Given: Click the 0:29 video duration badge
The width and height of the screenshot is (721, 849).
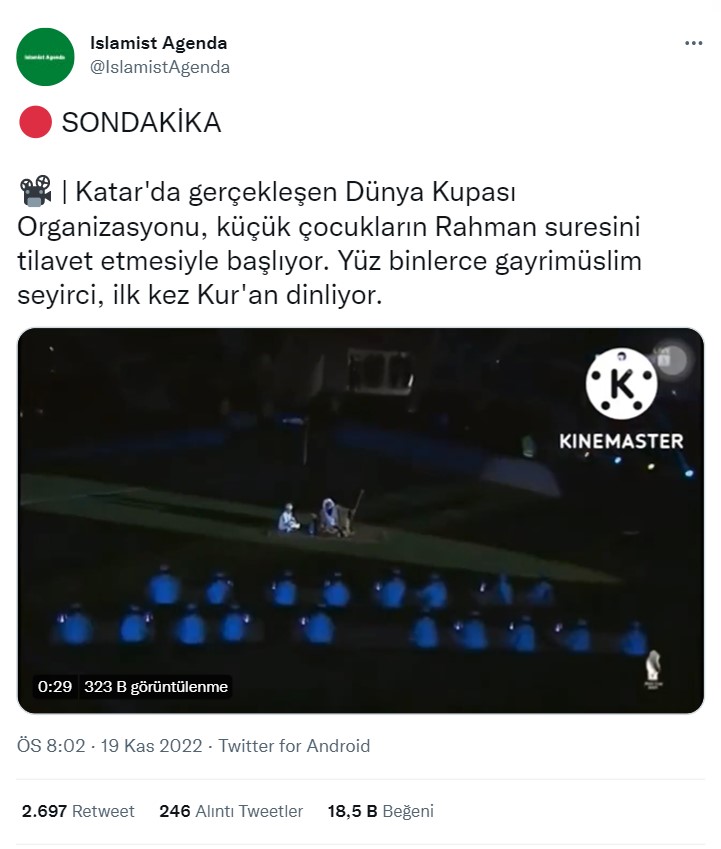Looking at the screenshot, I should click(x=55, y=687).
